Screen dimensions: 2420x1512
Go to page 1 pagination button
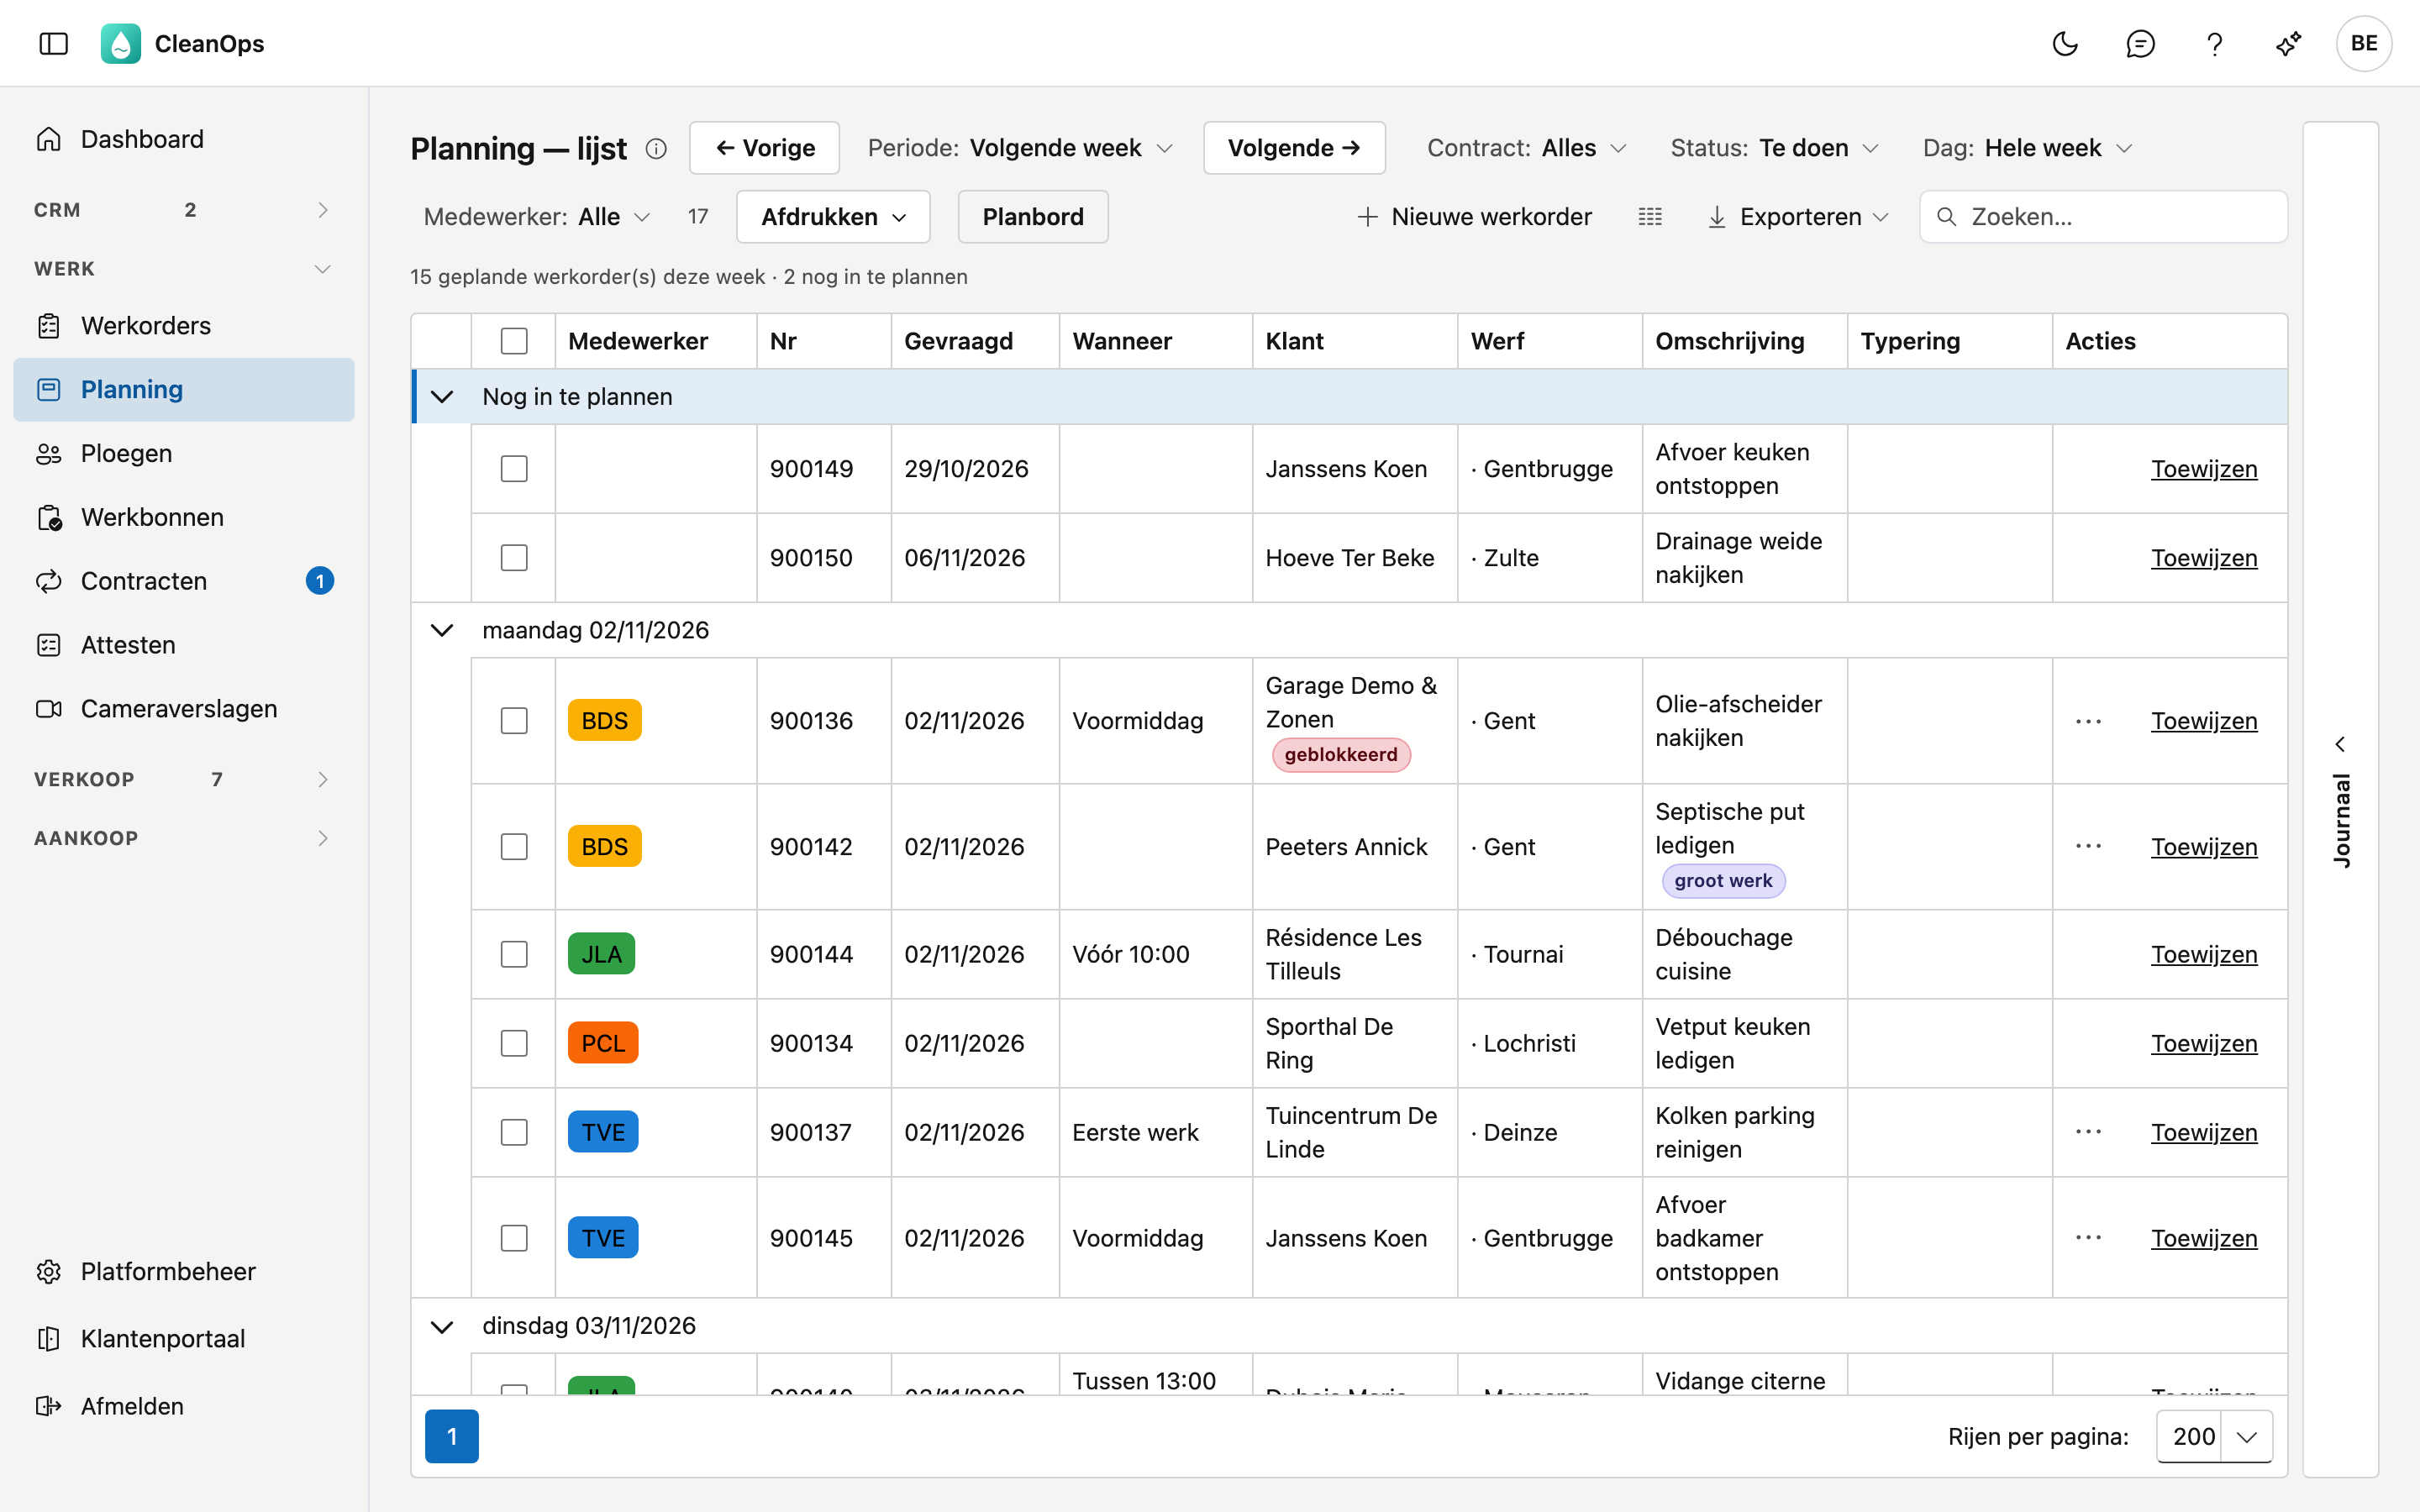click(x=452, y=1436)
